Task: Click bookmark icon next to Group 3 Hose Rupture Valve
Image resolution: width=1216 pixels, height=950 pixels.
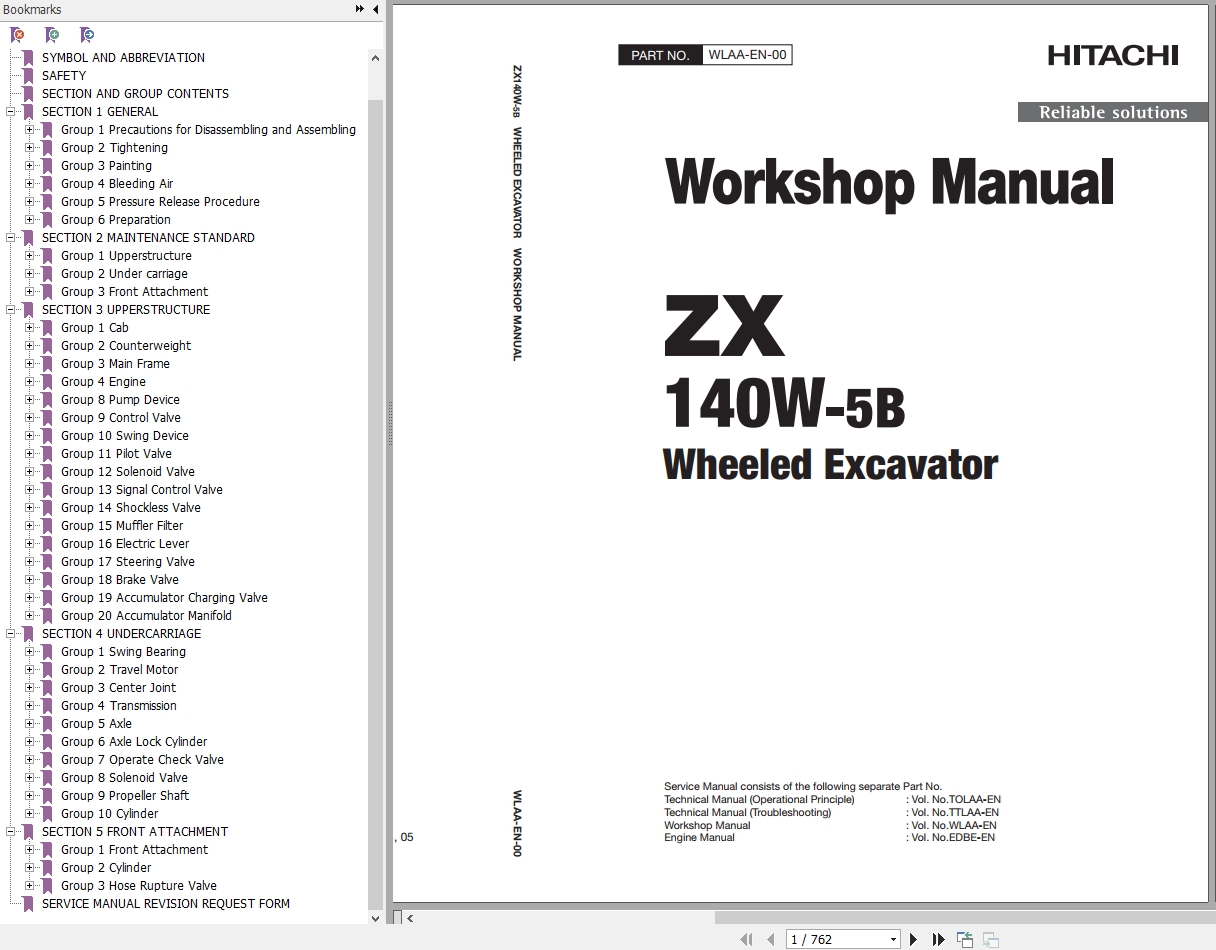Action: click(x=47, y=886)
